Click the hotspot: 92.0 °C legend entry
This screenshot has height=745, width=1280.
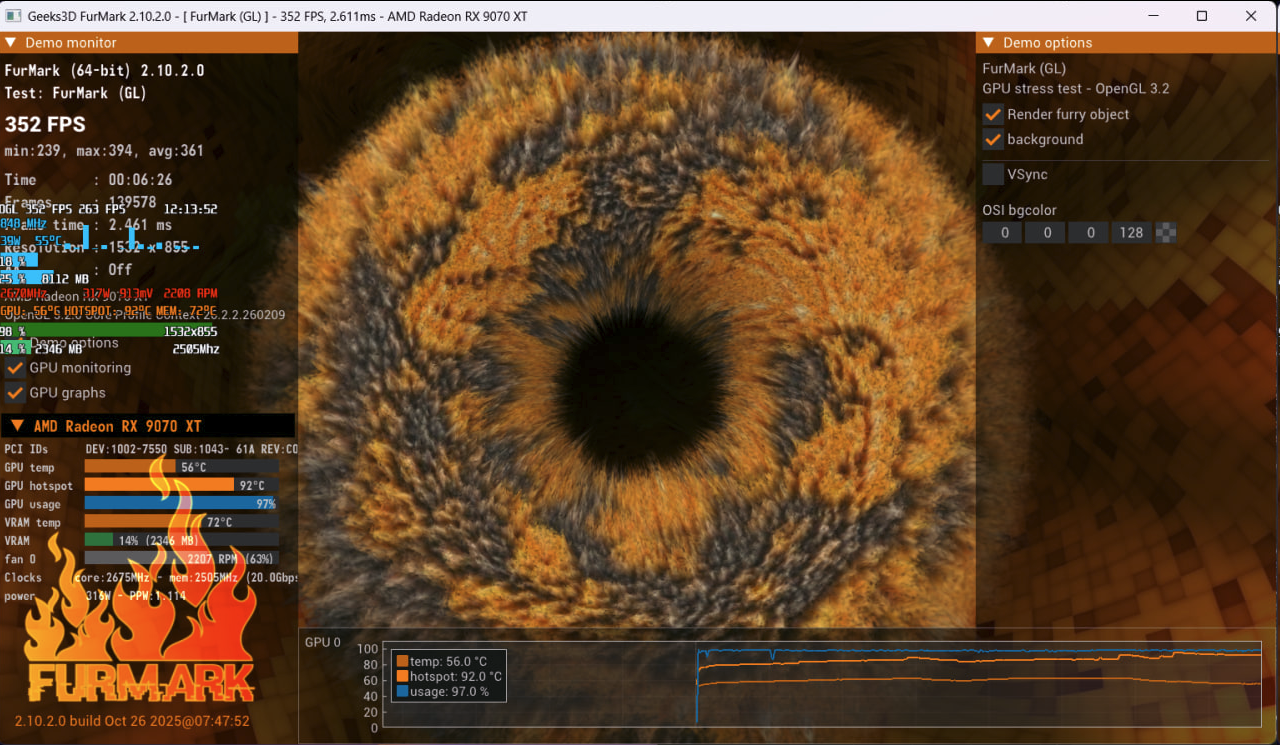[x=449, y=676]
